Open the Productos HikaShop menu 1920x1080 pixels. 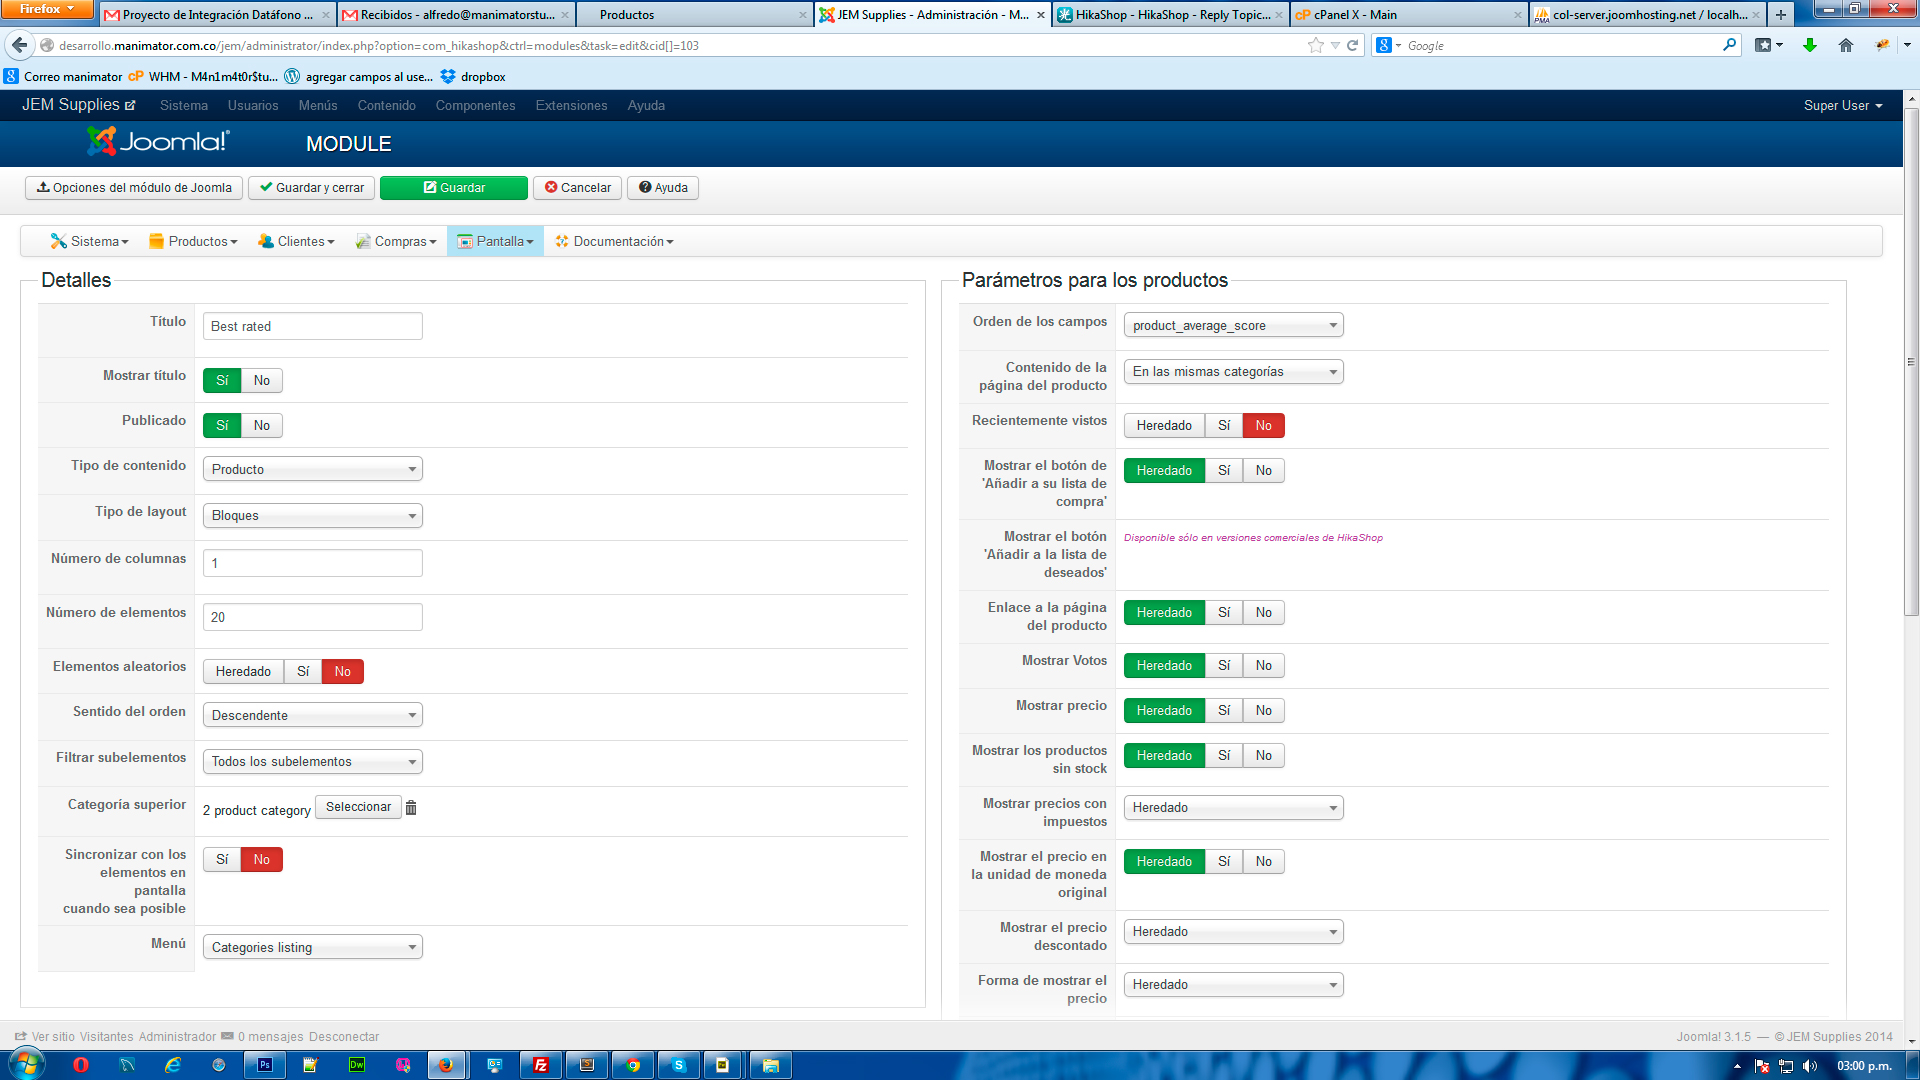[194, 242]
